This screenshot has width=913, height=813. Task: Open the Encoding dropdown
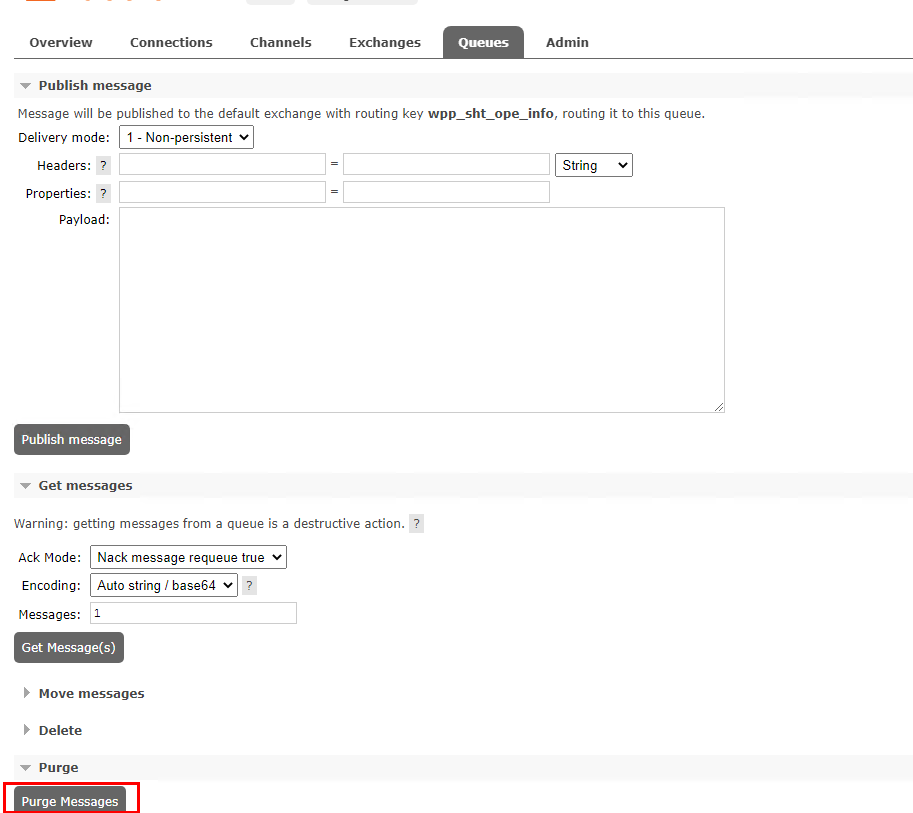click(163, 585)
